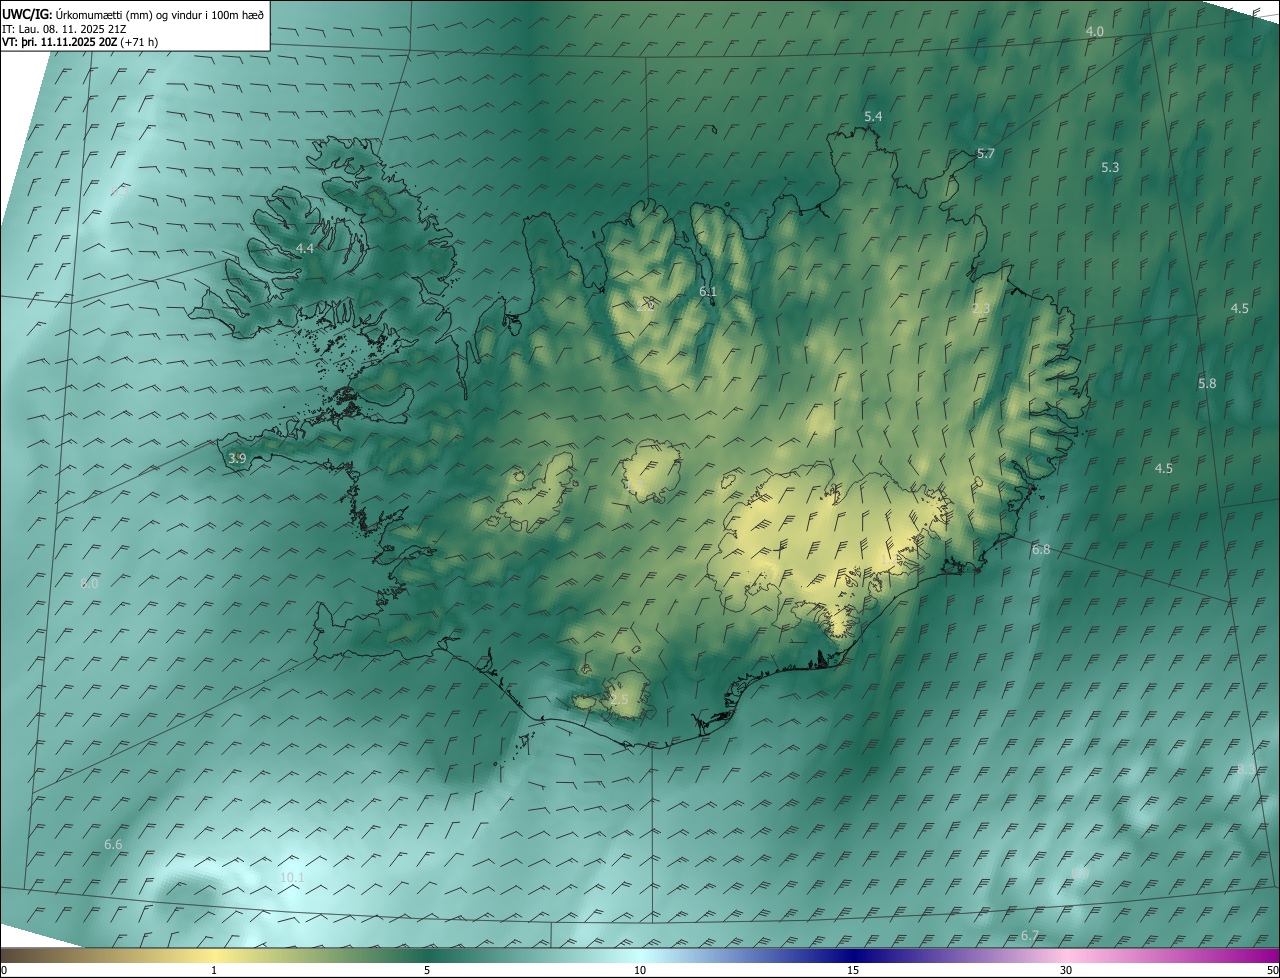Click the 5.7 value label on the map
Screen dimensions: 1280x978
tap(986, 154)
